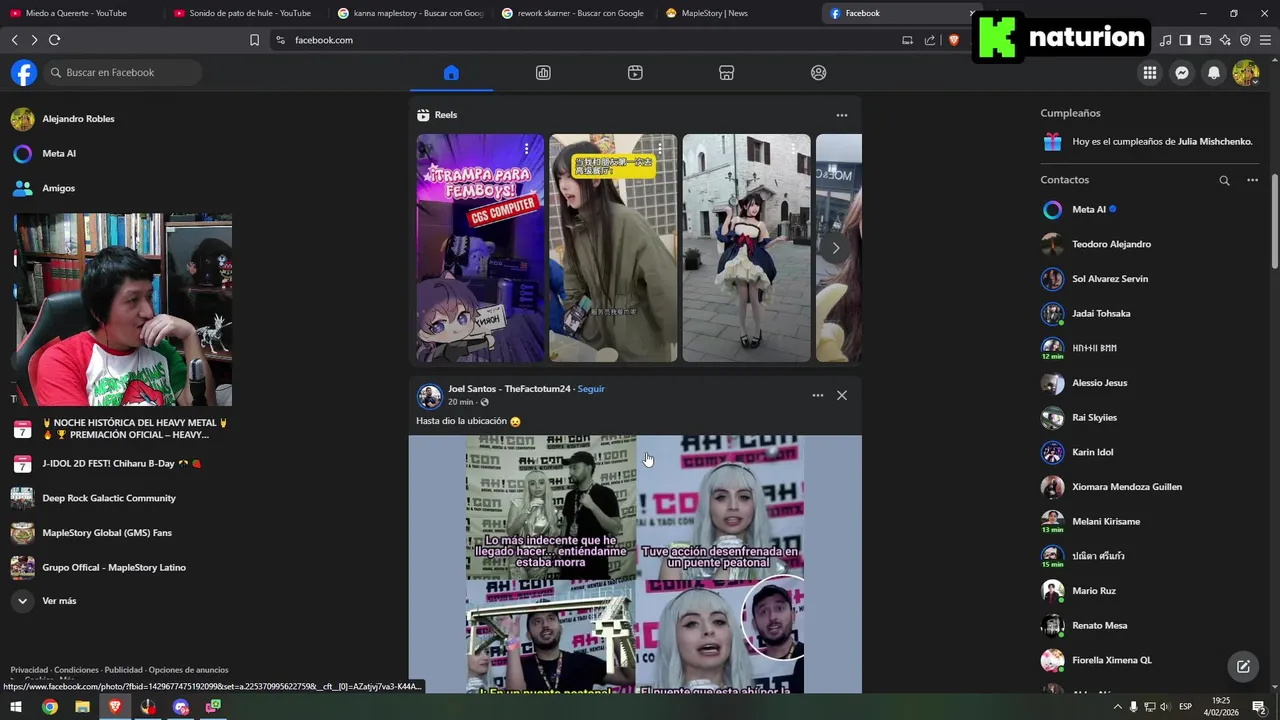Go back in browser

14,40
